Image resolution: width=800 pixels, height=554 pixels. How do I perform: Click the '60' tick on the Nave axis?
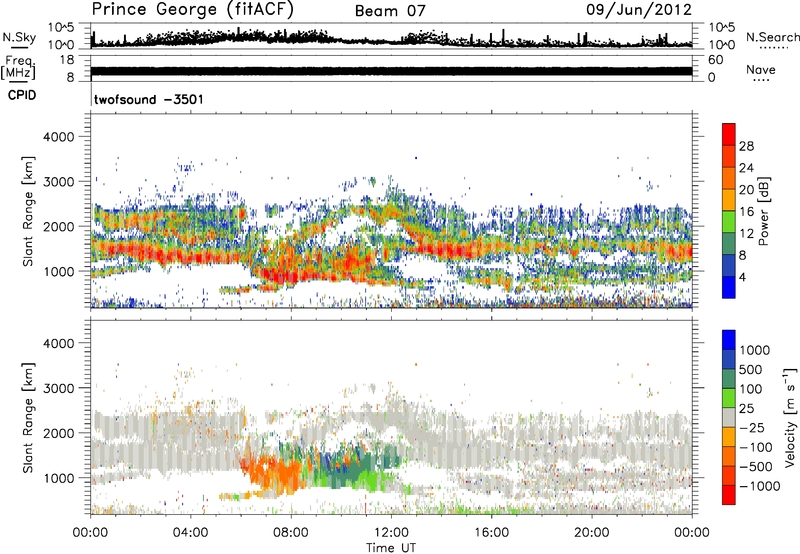(715, 60)
